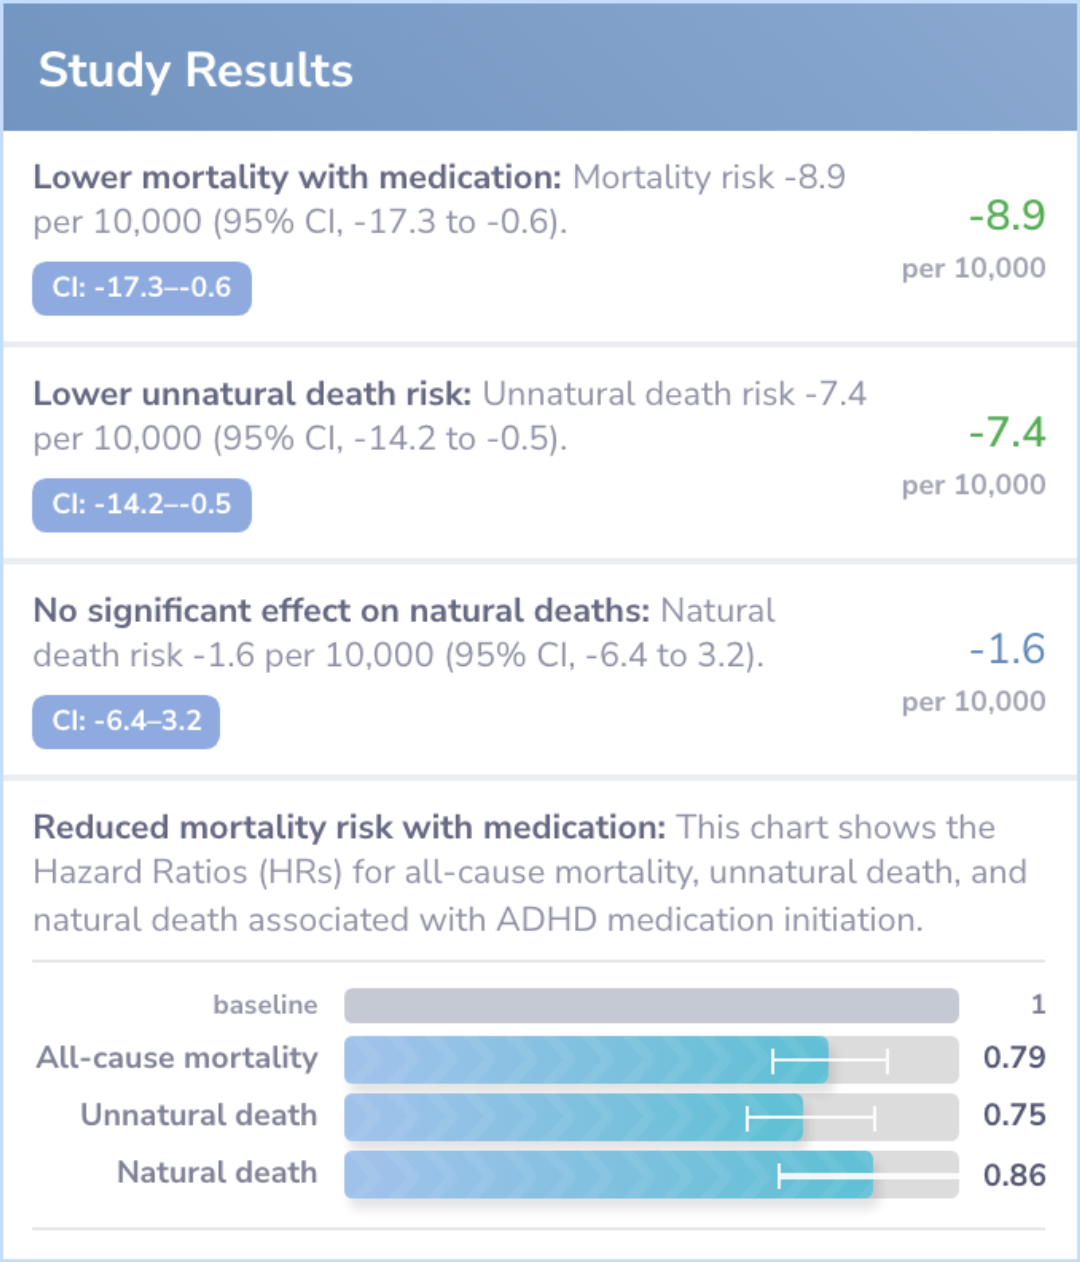Click the 0.79 hazard ratio value
Image resolution: width=1080 pixels, height=1262 pixels.
(x=1013, y=1057)
